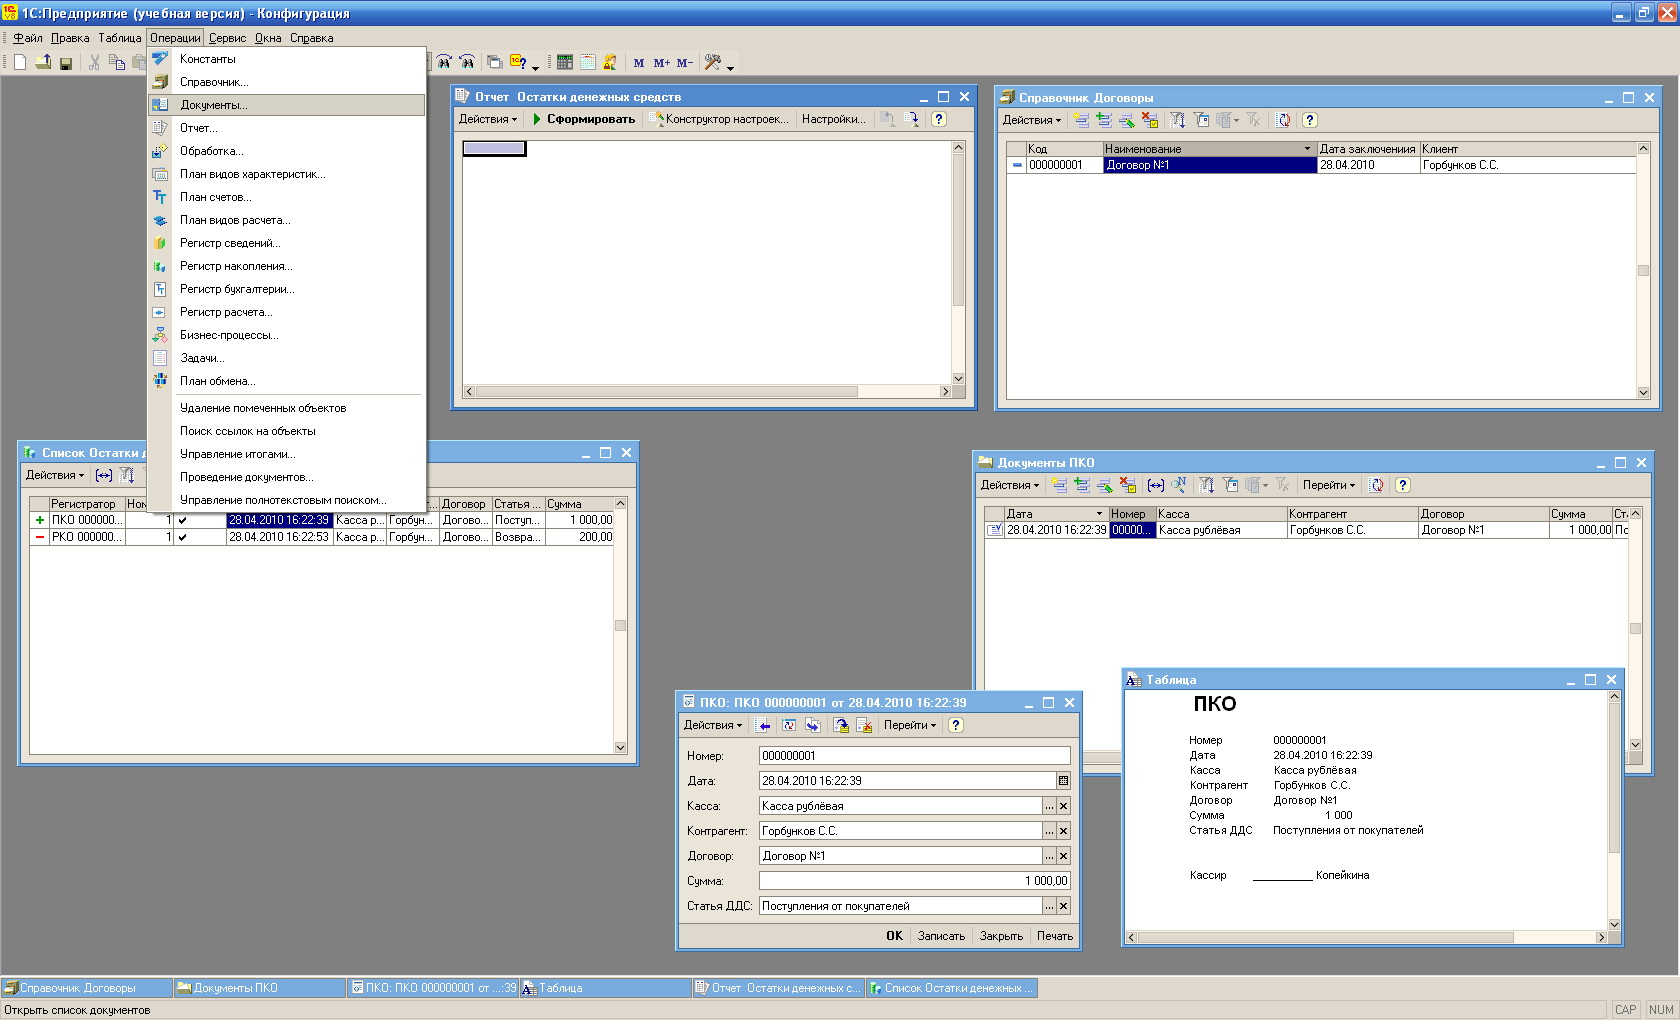Choose Регистр накопления... in the Операции menu
The height and width of the screenshot is (1020, 1680).
236,266
